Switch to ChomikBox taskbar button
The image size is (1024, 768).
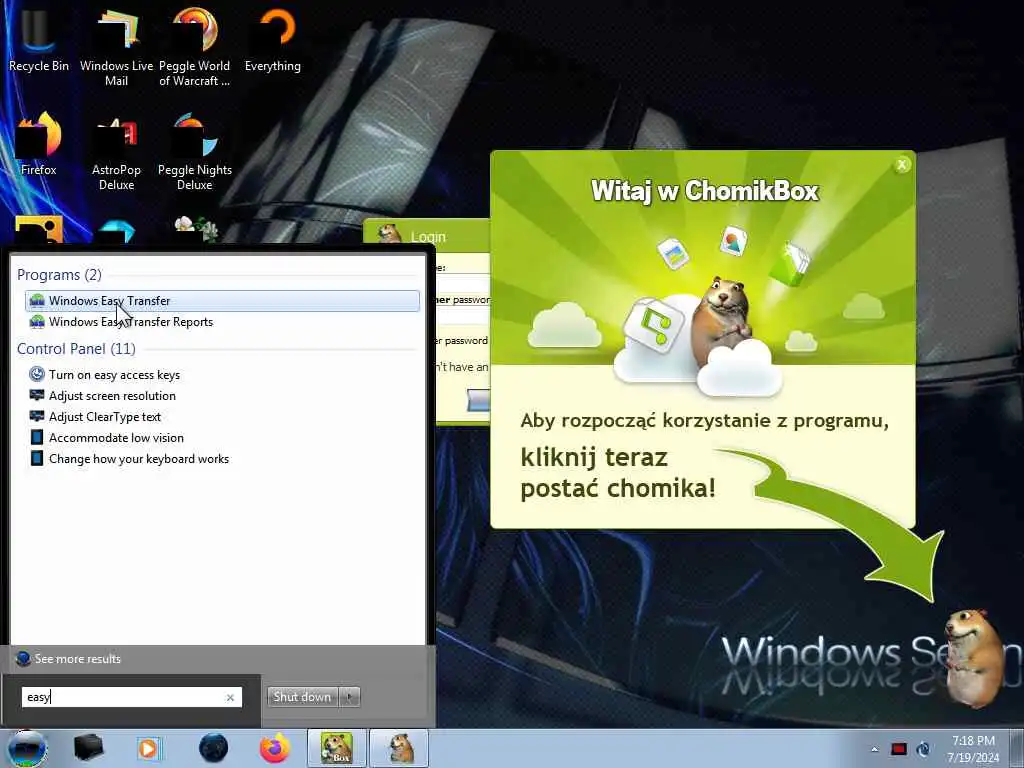coord(337,748)
